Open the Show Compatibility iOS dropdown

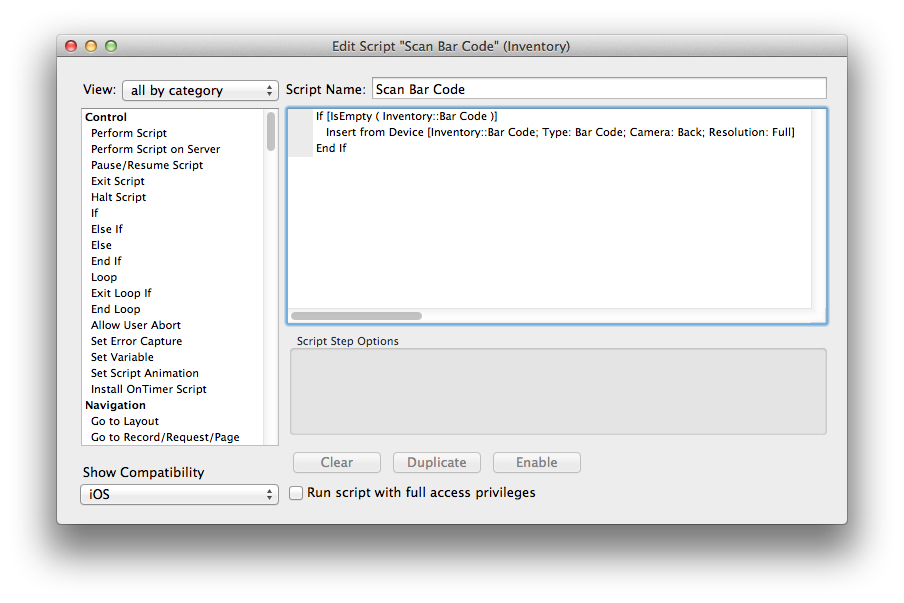(x=179, y=495)
